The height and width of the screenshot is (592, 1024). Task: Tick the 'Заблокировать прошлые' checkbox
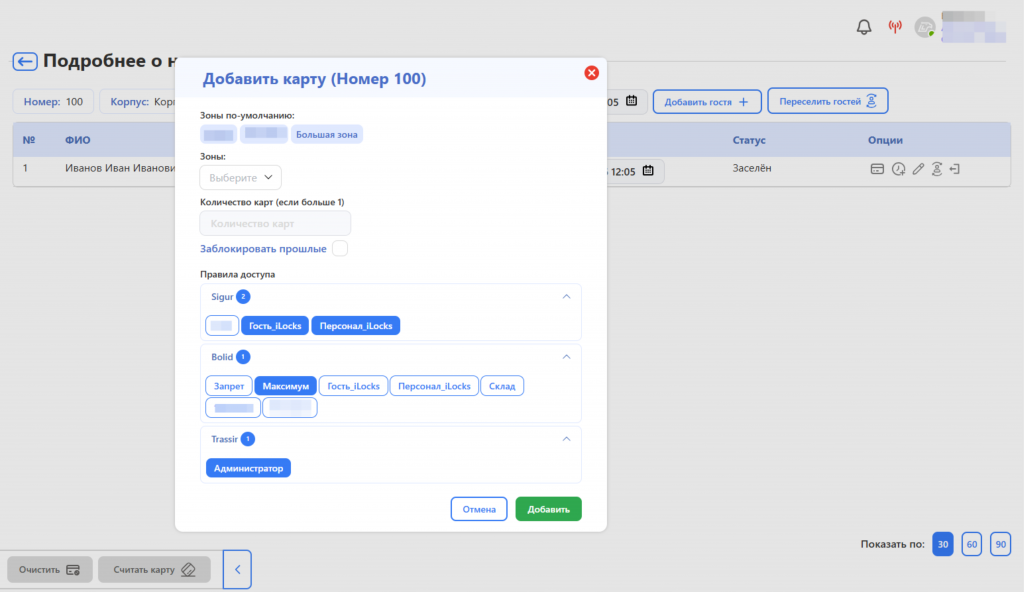click(x=340, y=248)
